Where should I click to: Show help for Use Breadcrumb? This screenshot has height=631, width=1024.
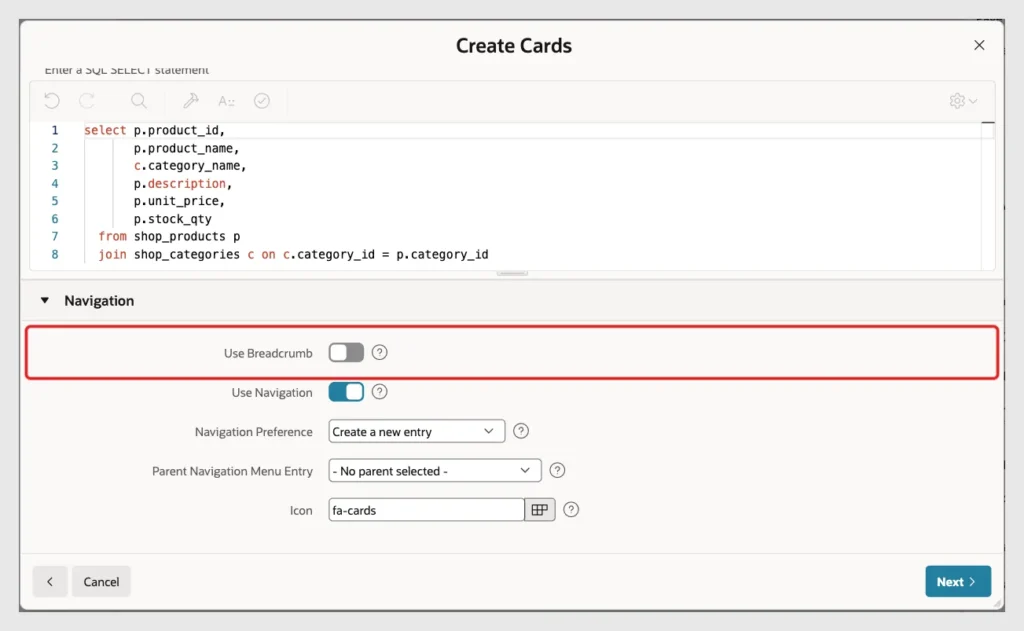(379, 353)
